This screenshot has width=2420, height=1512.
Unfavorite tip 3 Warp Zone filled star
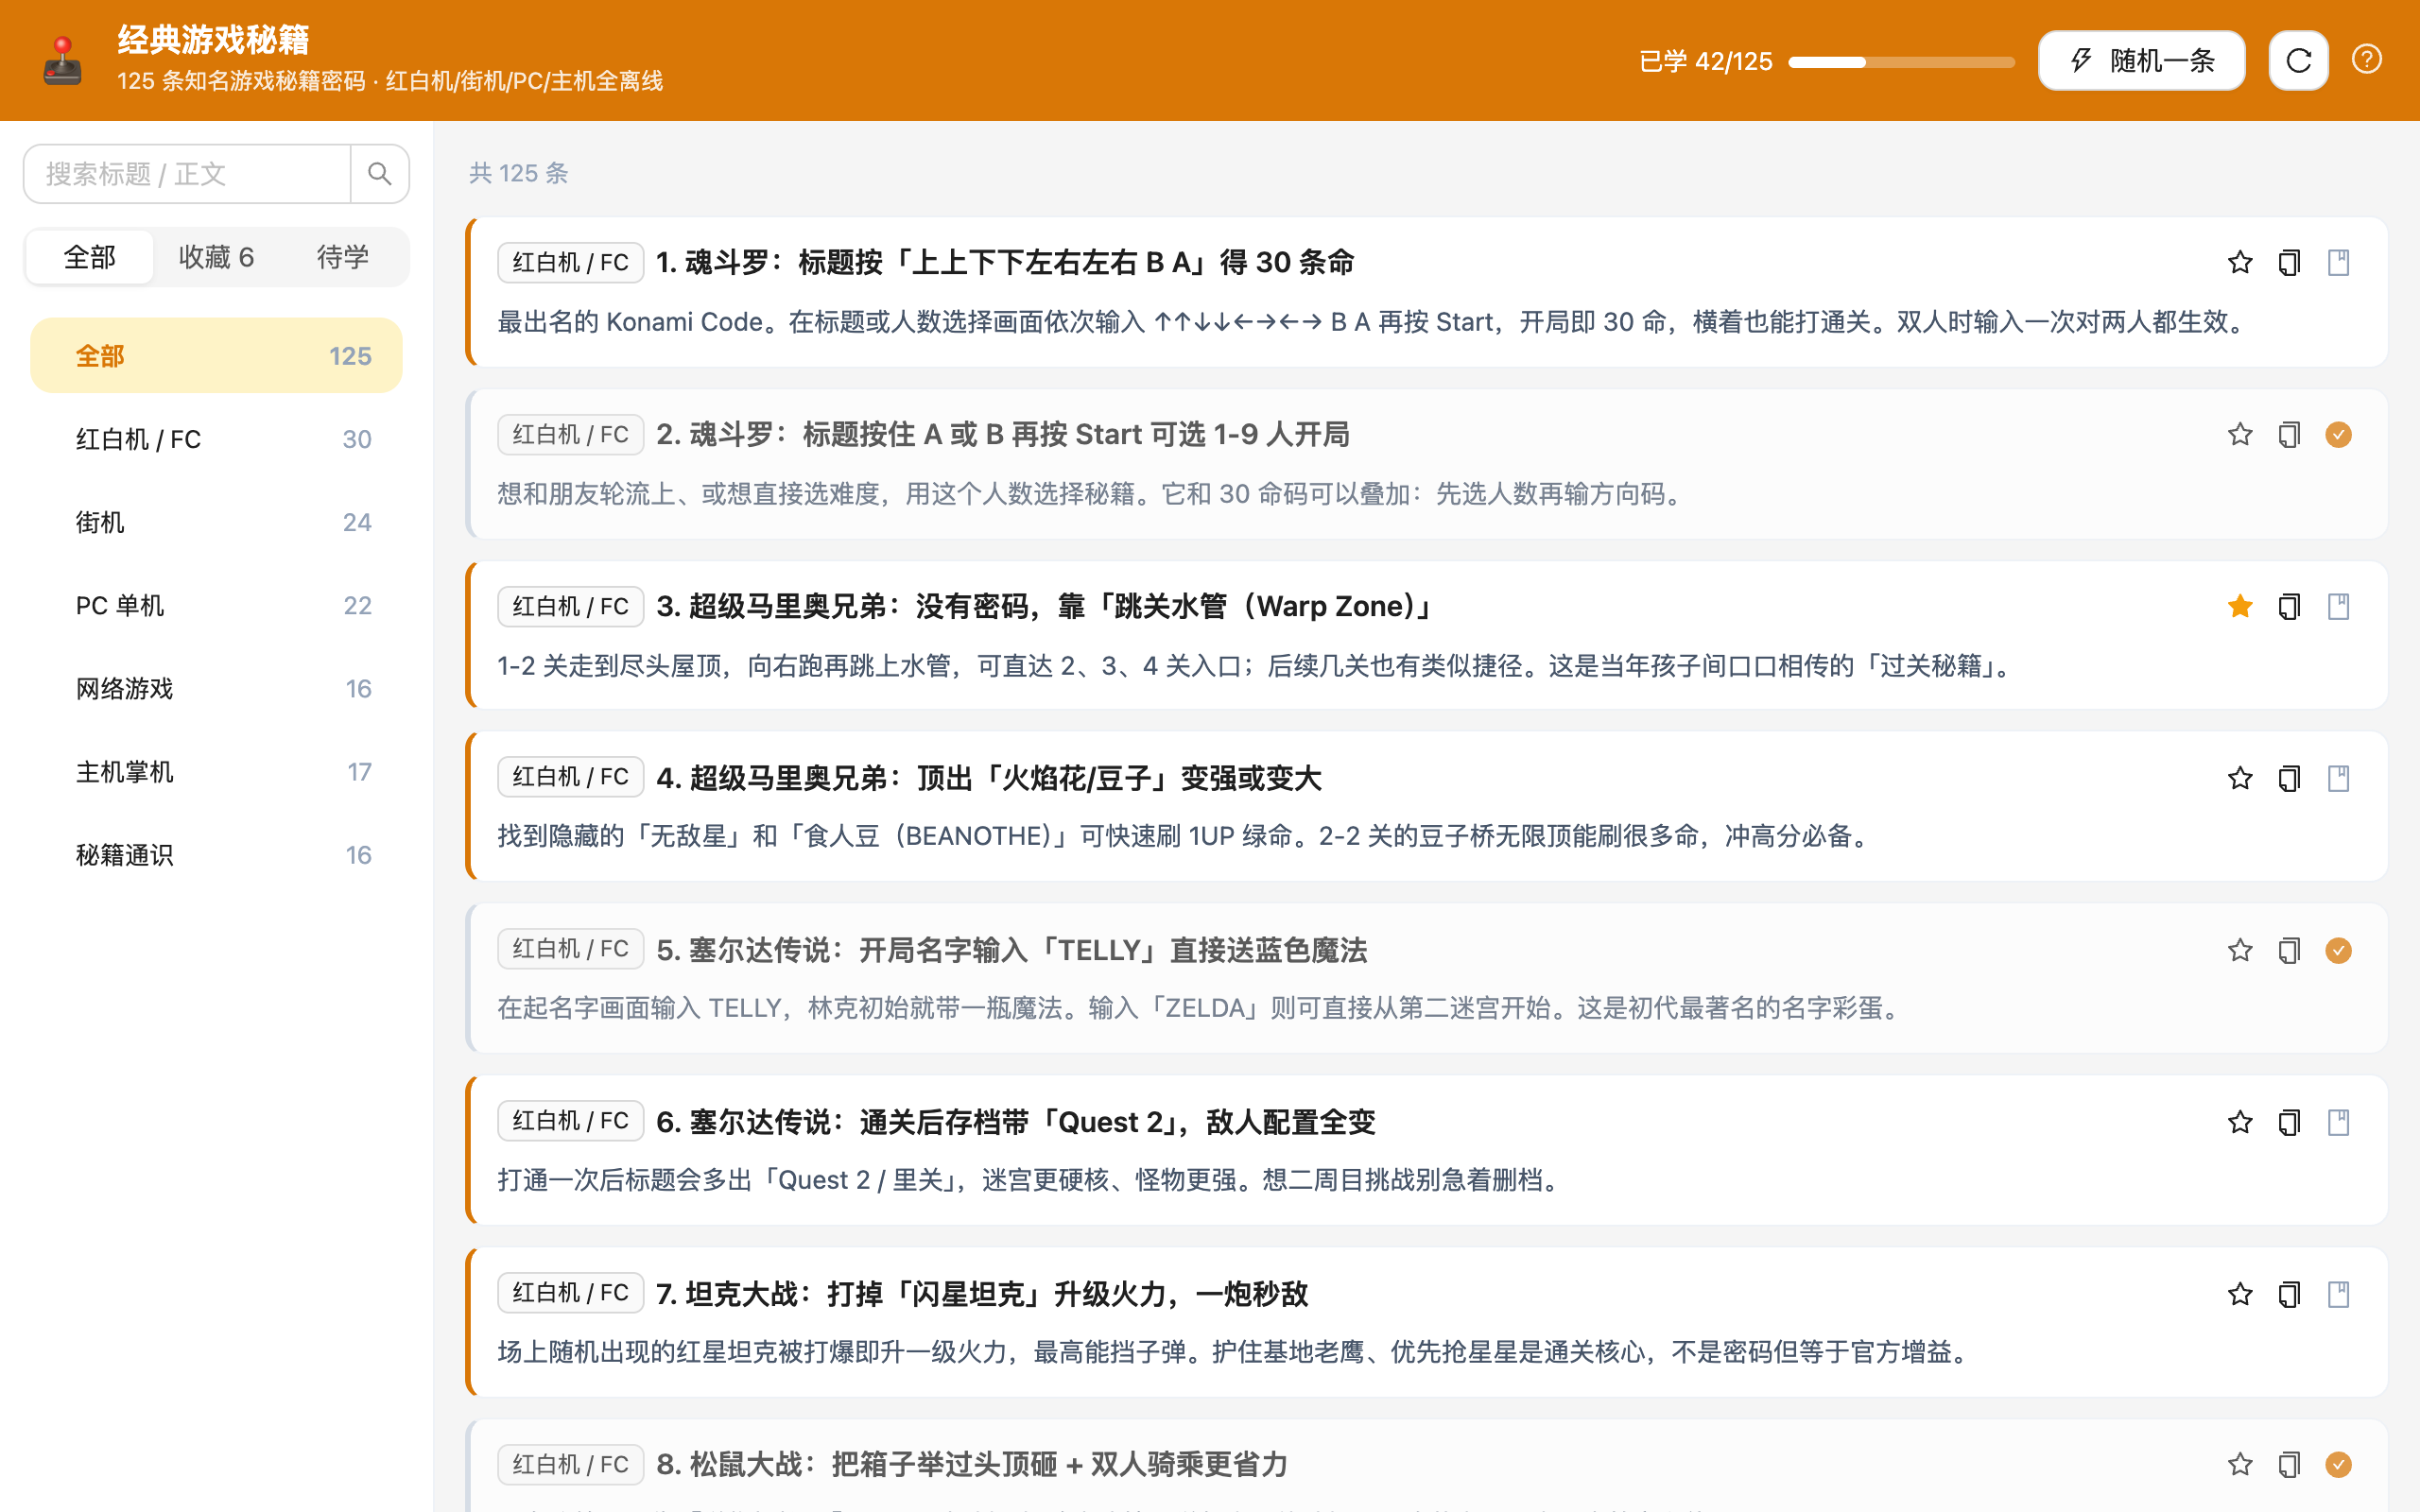(2240, 607)
